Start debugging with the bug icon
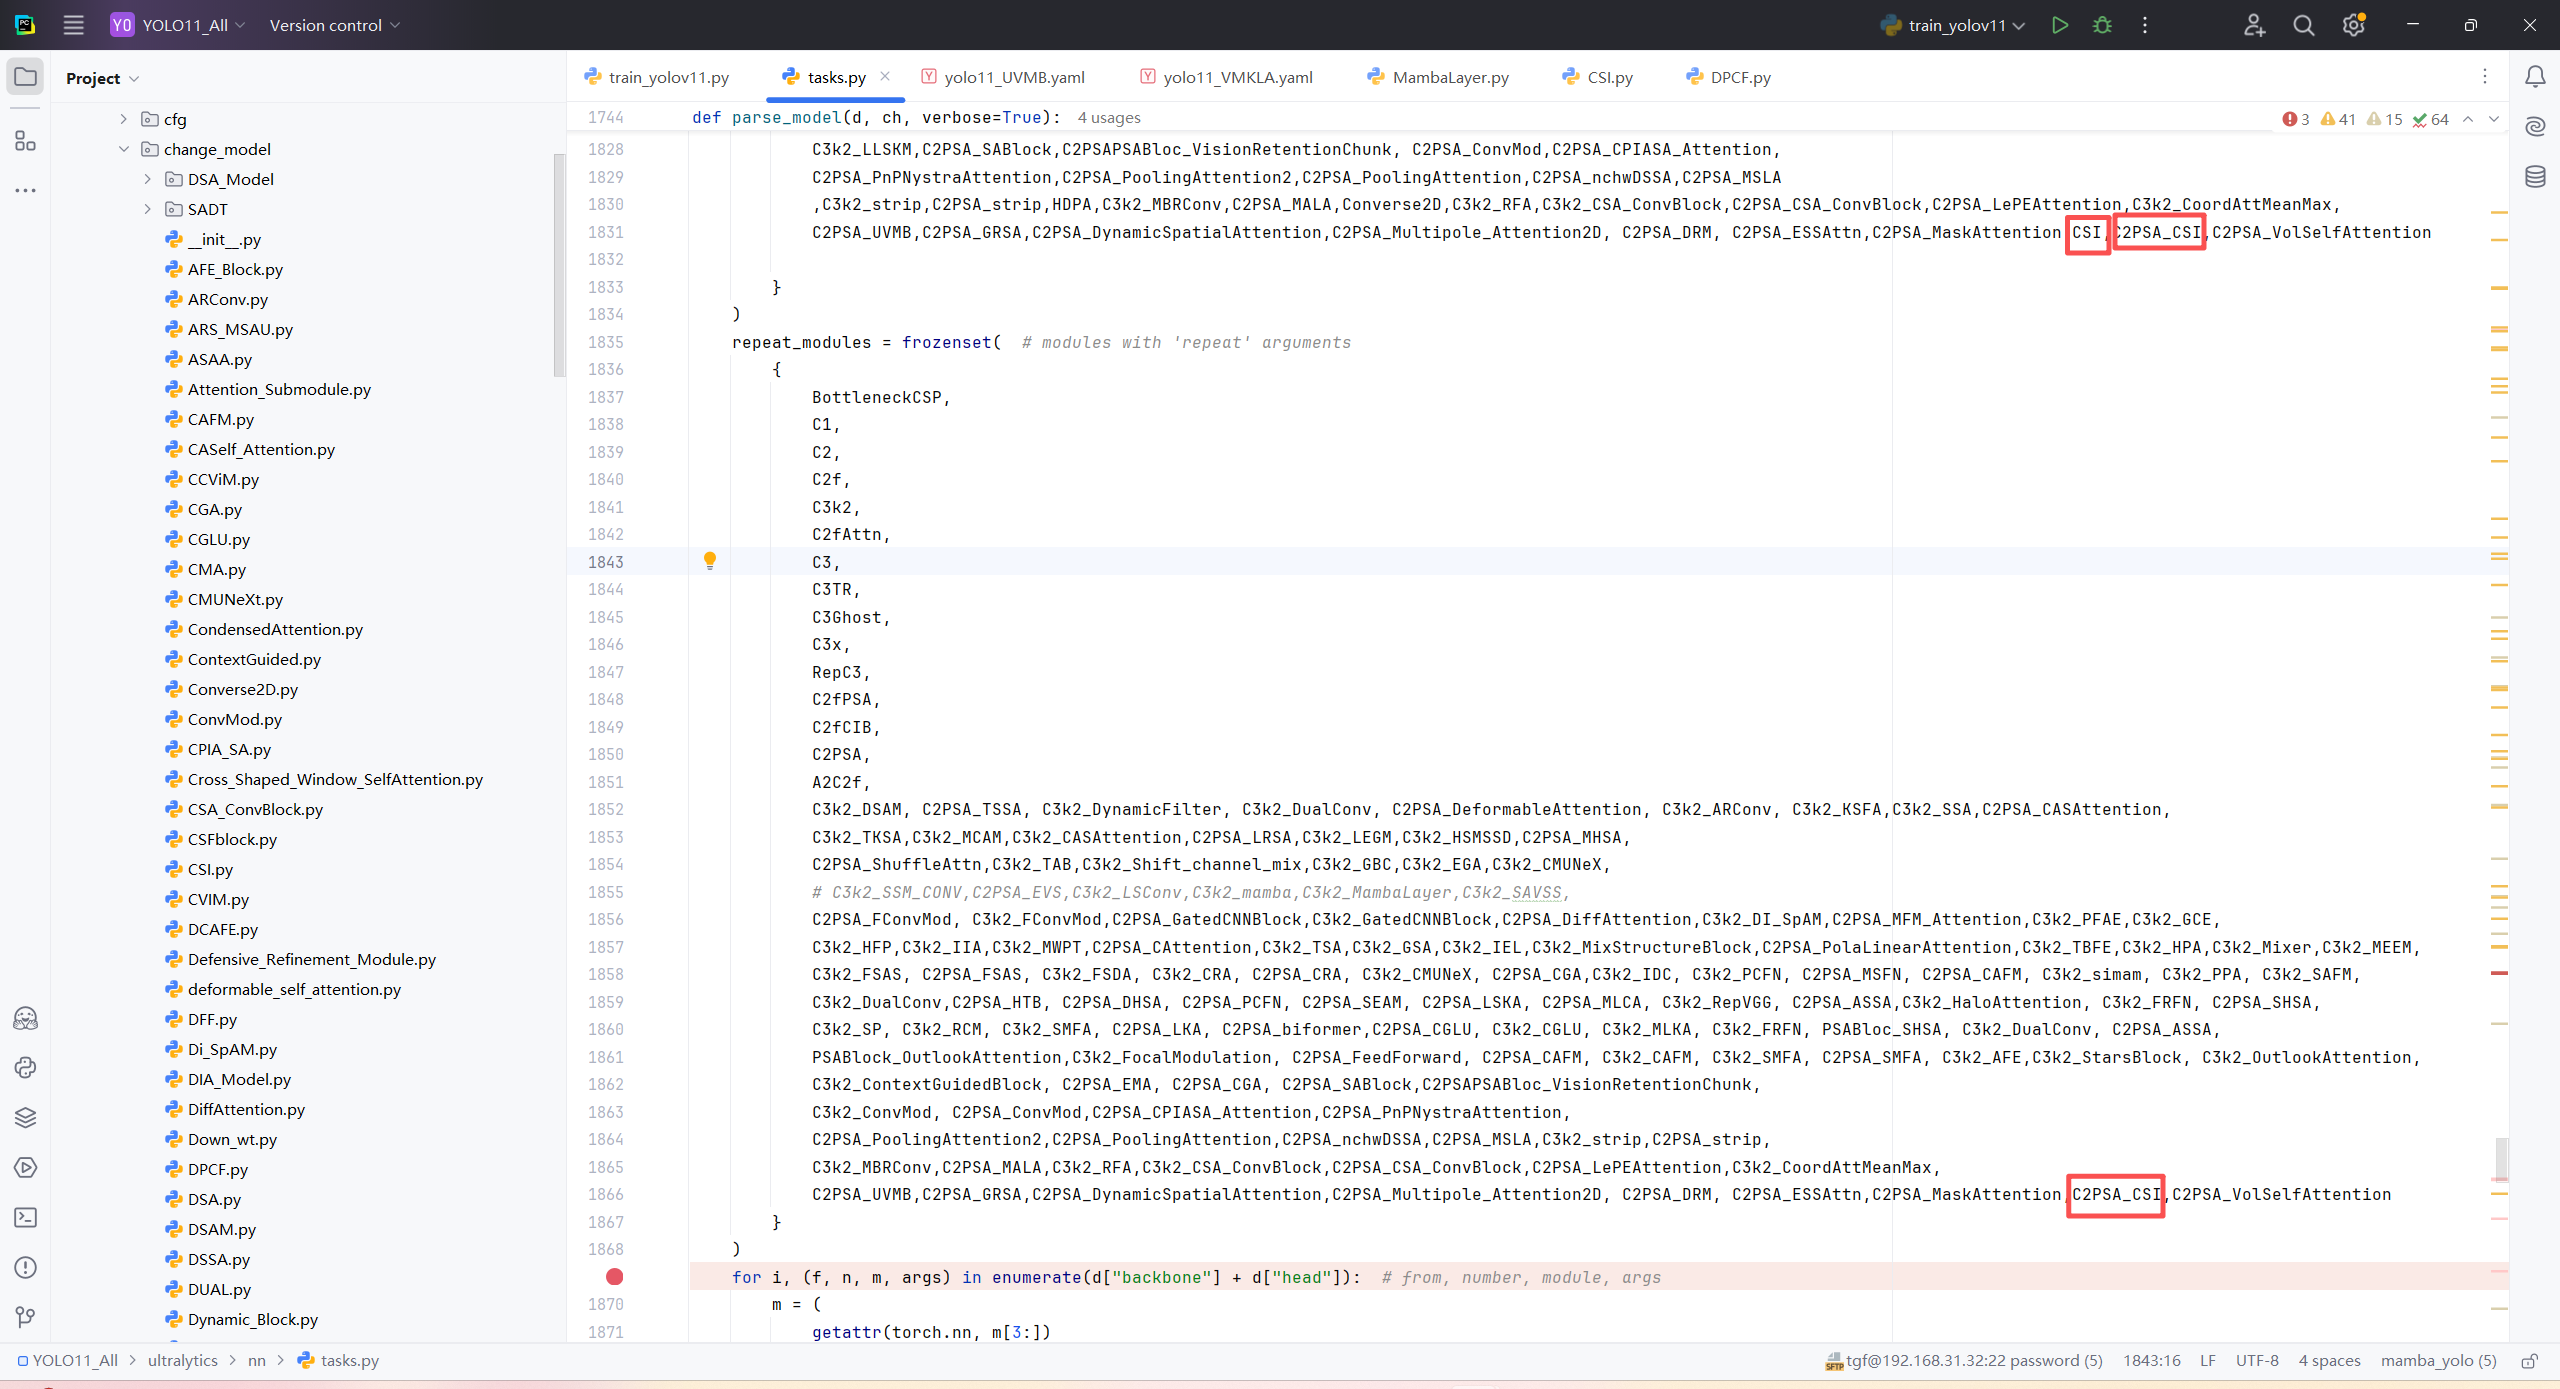 (x=2102, y=25)
